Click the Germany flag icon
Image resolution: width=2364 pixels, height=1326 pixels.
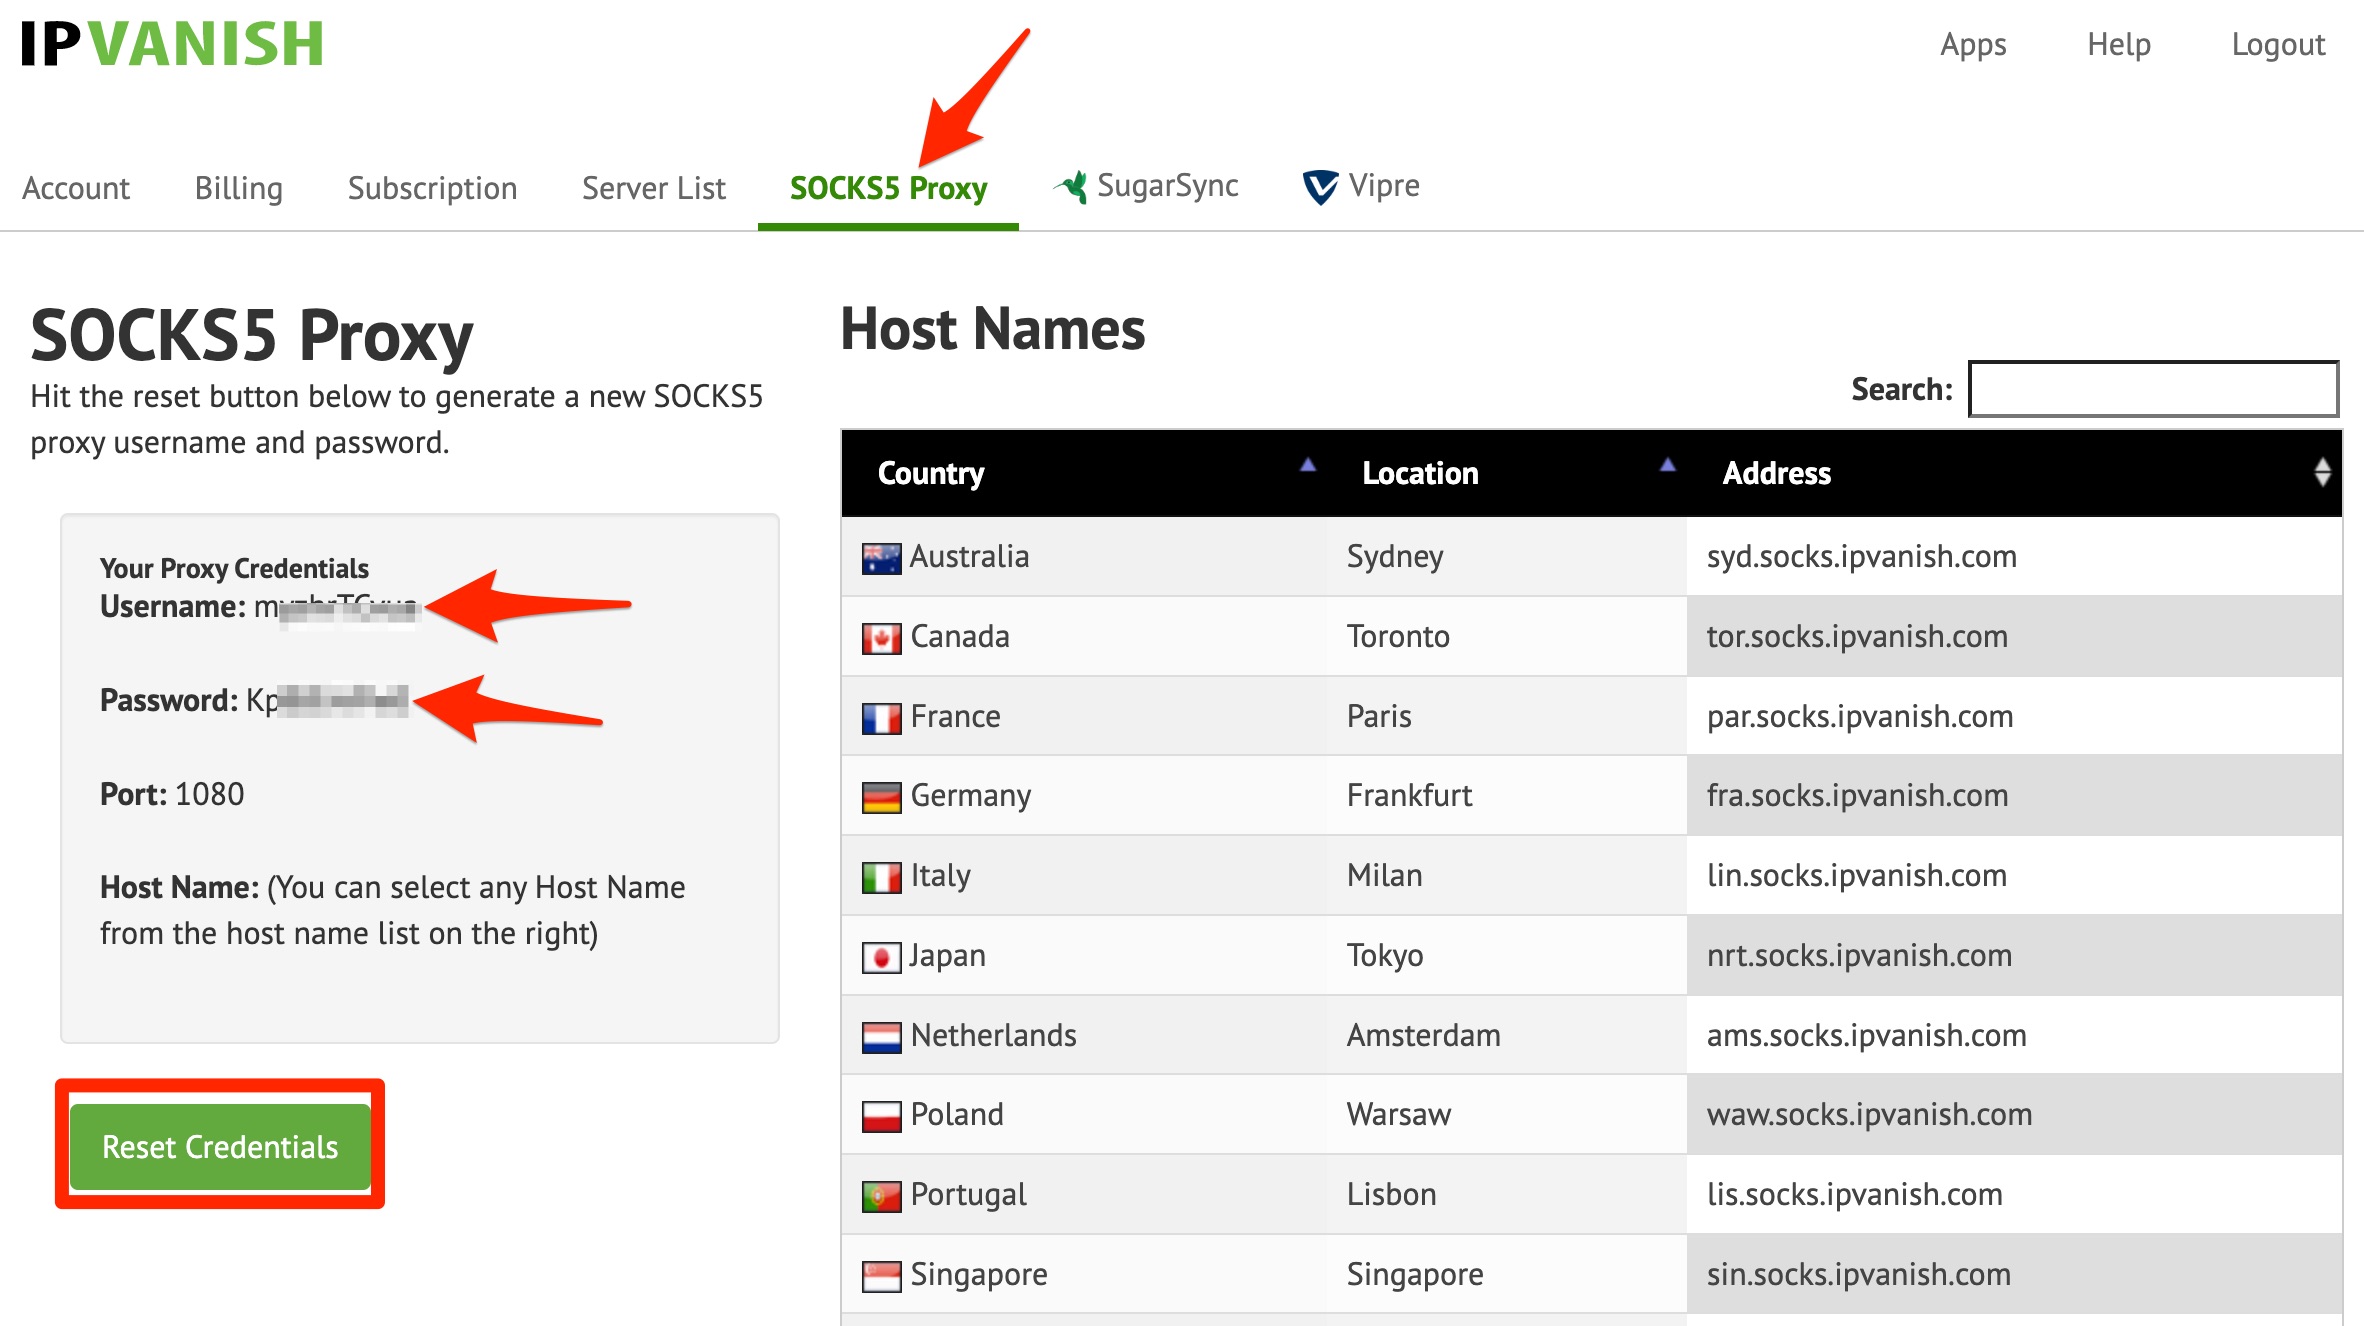(x=881, y=797)
